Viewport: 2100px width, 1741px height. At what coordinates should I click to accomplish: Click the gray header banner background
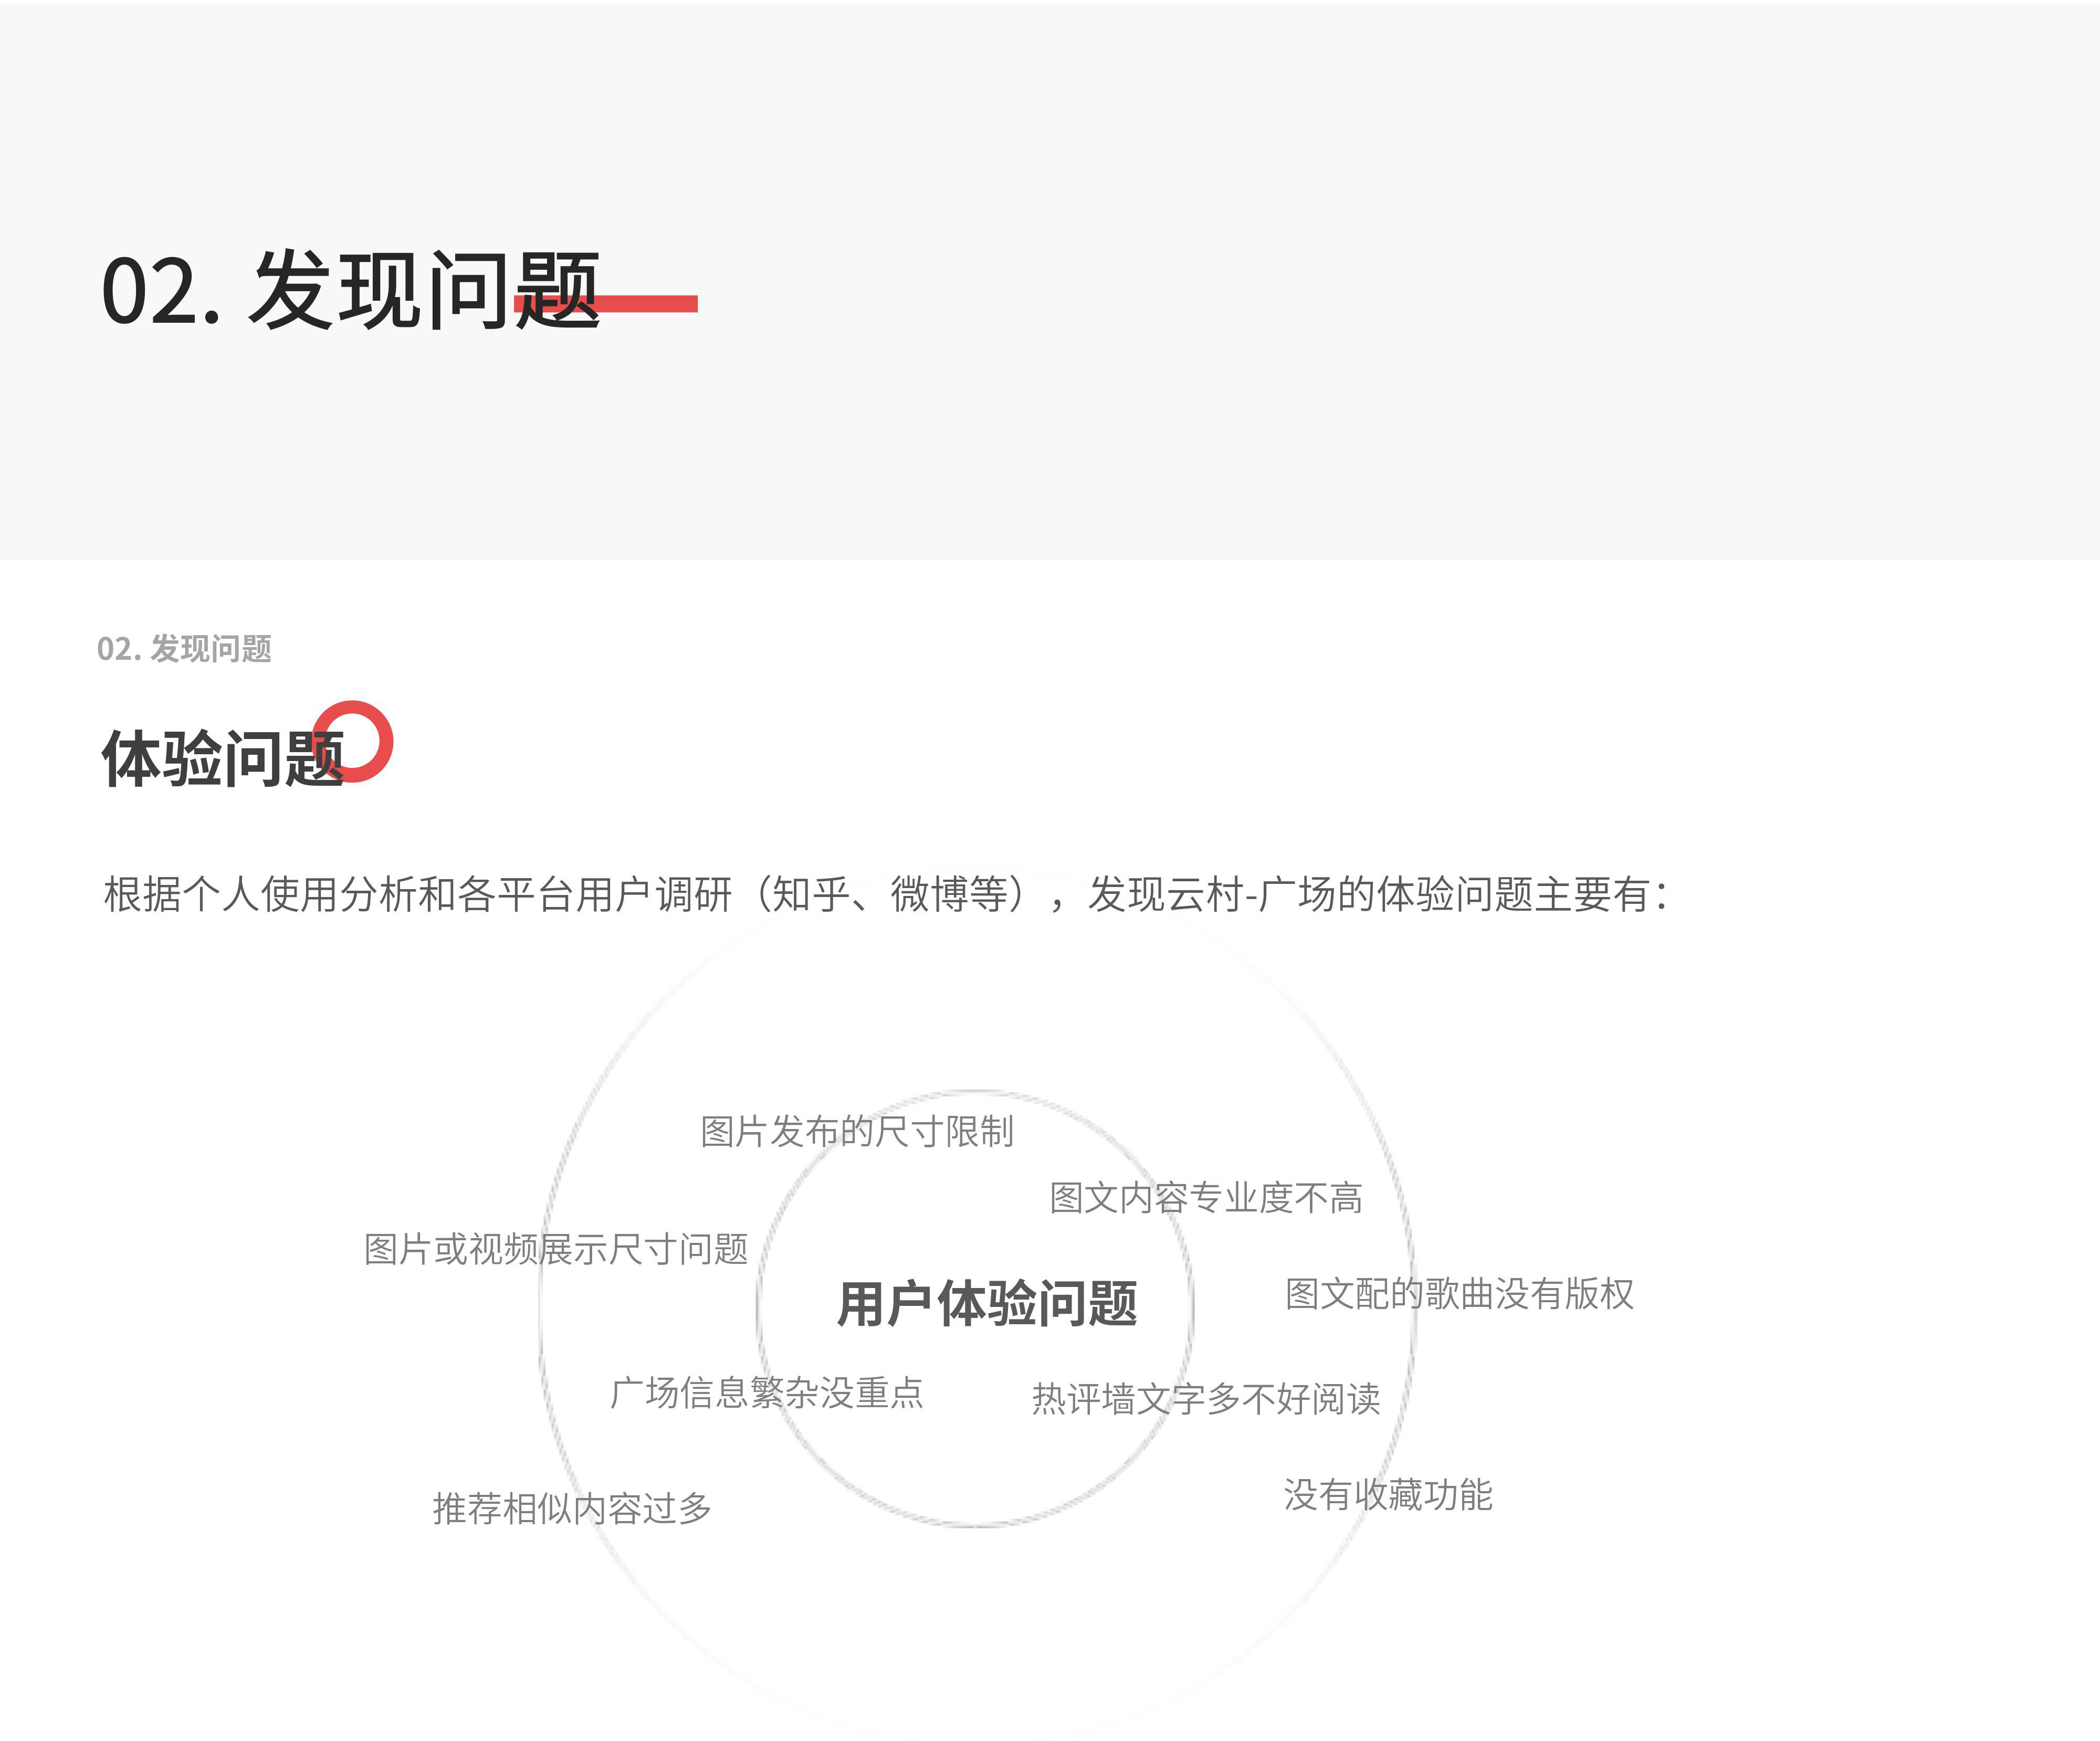(x=1300, y=280)
